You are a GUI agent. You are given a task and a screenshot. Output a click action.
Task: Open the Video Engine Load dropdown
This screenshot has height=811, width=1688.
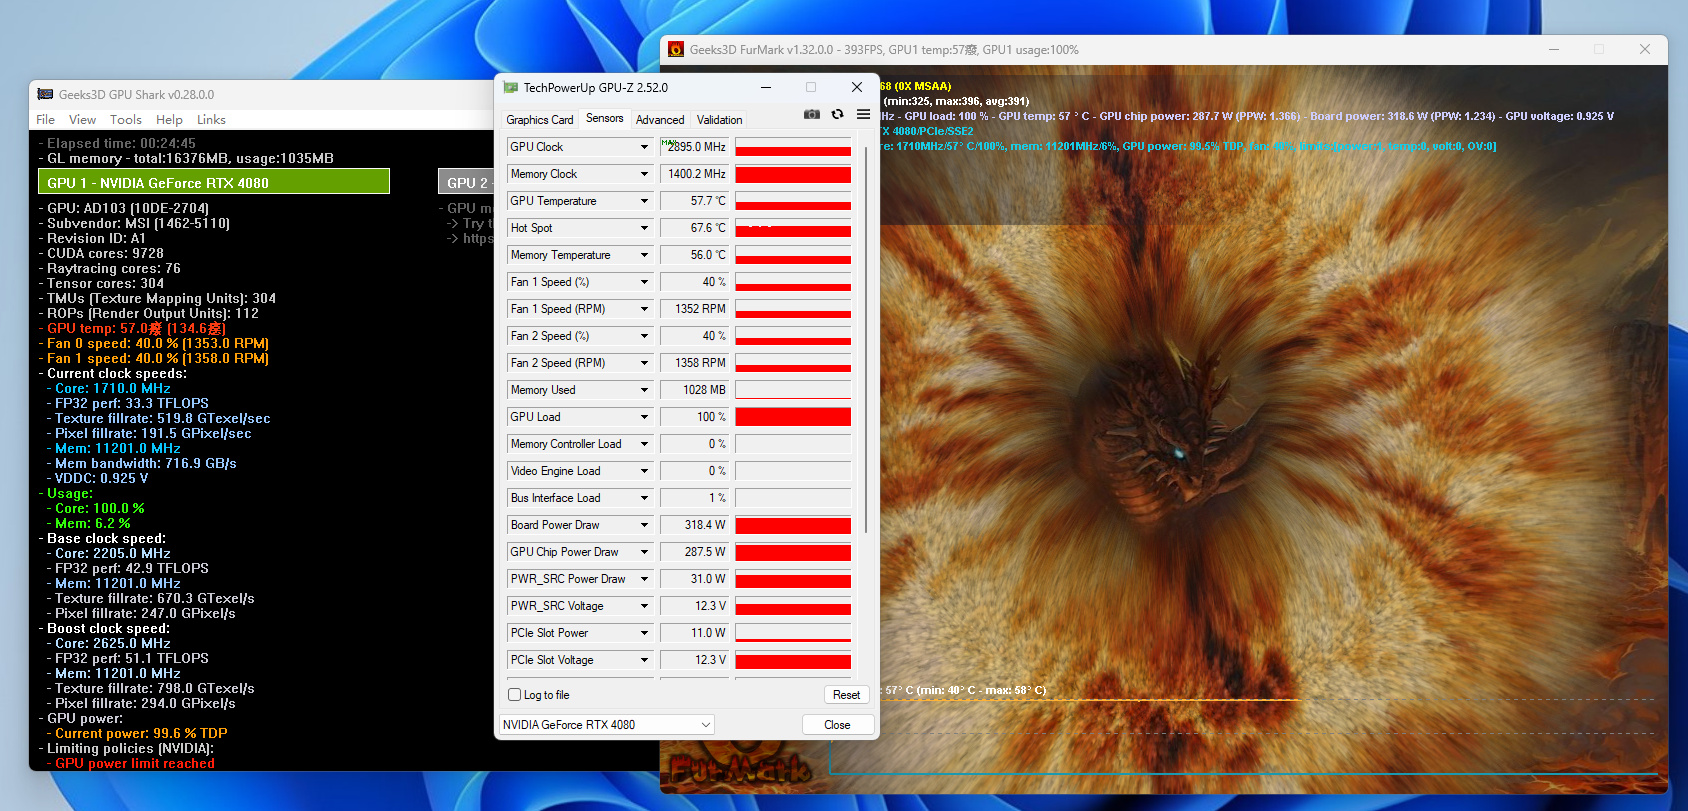645,471
